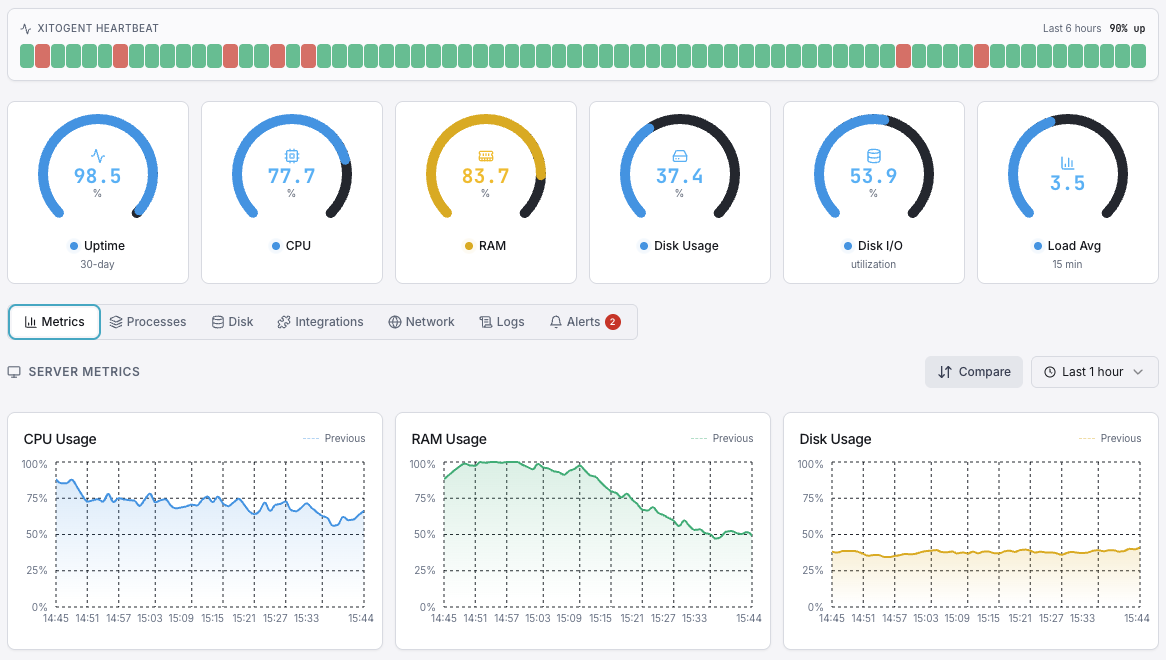Image resolution: width=1166 pixels, height=660 pixels.
Task: Click the activity pulse icon inside the Uptime gauge
Action: 97,156
